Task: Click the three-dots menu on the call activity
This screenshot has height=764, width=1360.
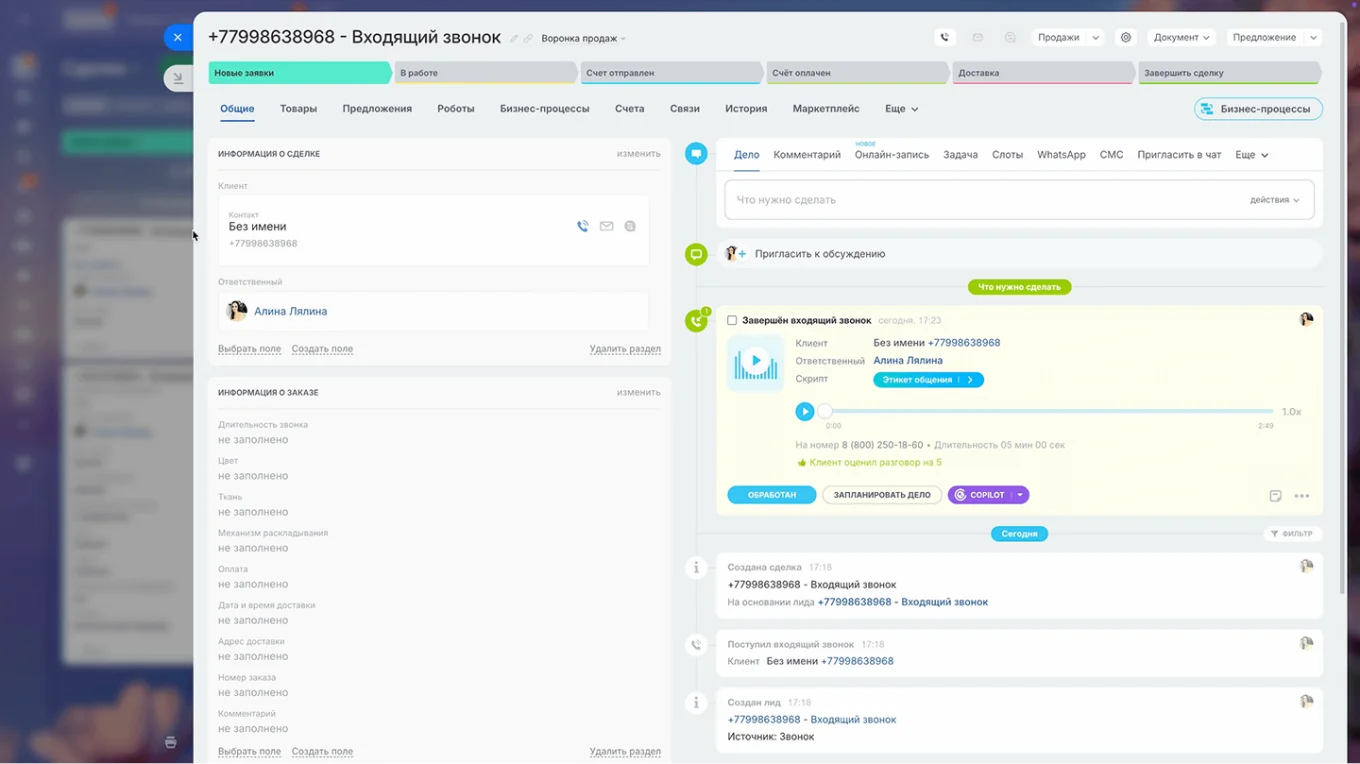Action: coord(1302,496)
